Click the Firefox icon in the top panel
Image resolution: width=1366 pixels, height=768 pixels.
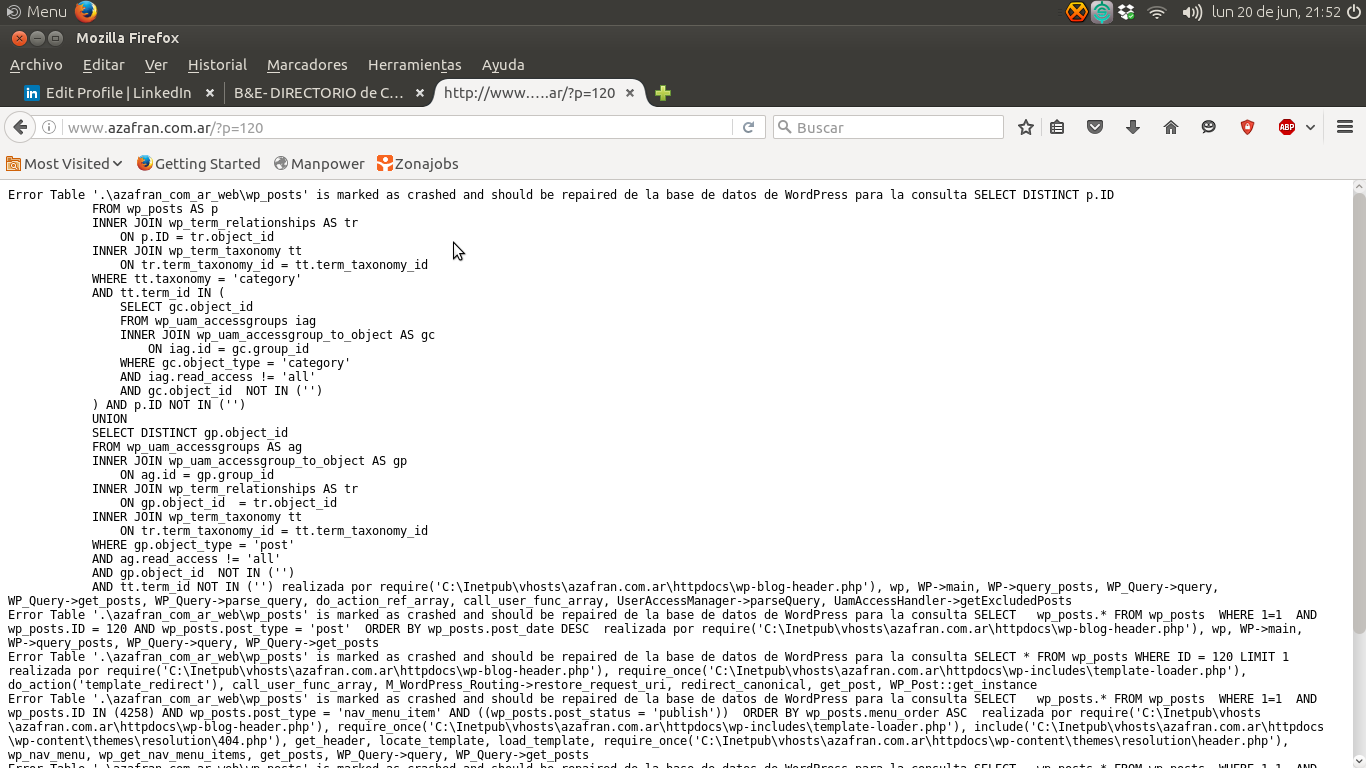[x=86, y=12]
